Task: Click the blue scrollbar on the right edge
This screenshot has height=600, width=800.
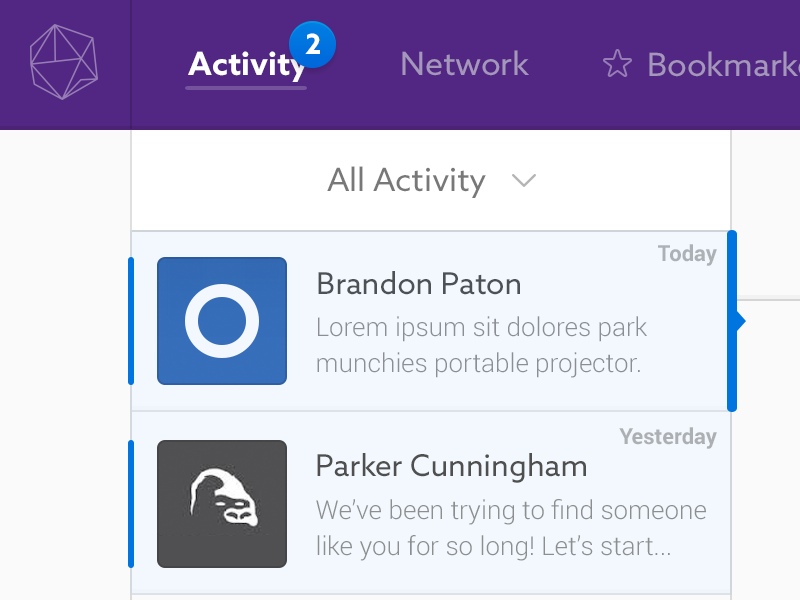Action: coord(732,321)
